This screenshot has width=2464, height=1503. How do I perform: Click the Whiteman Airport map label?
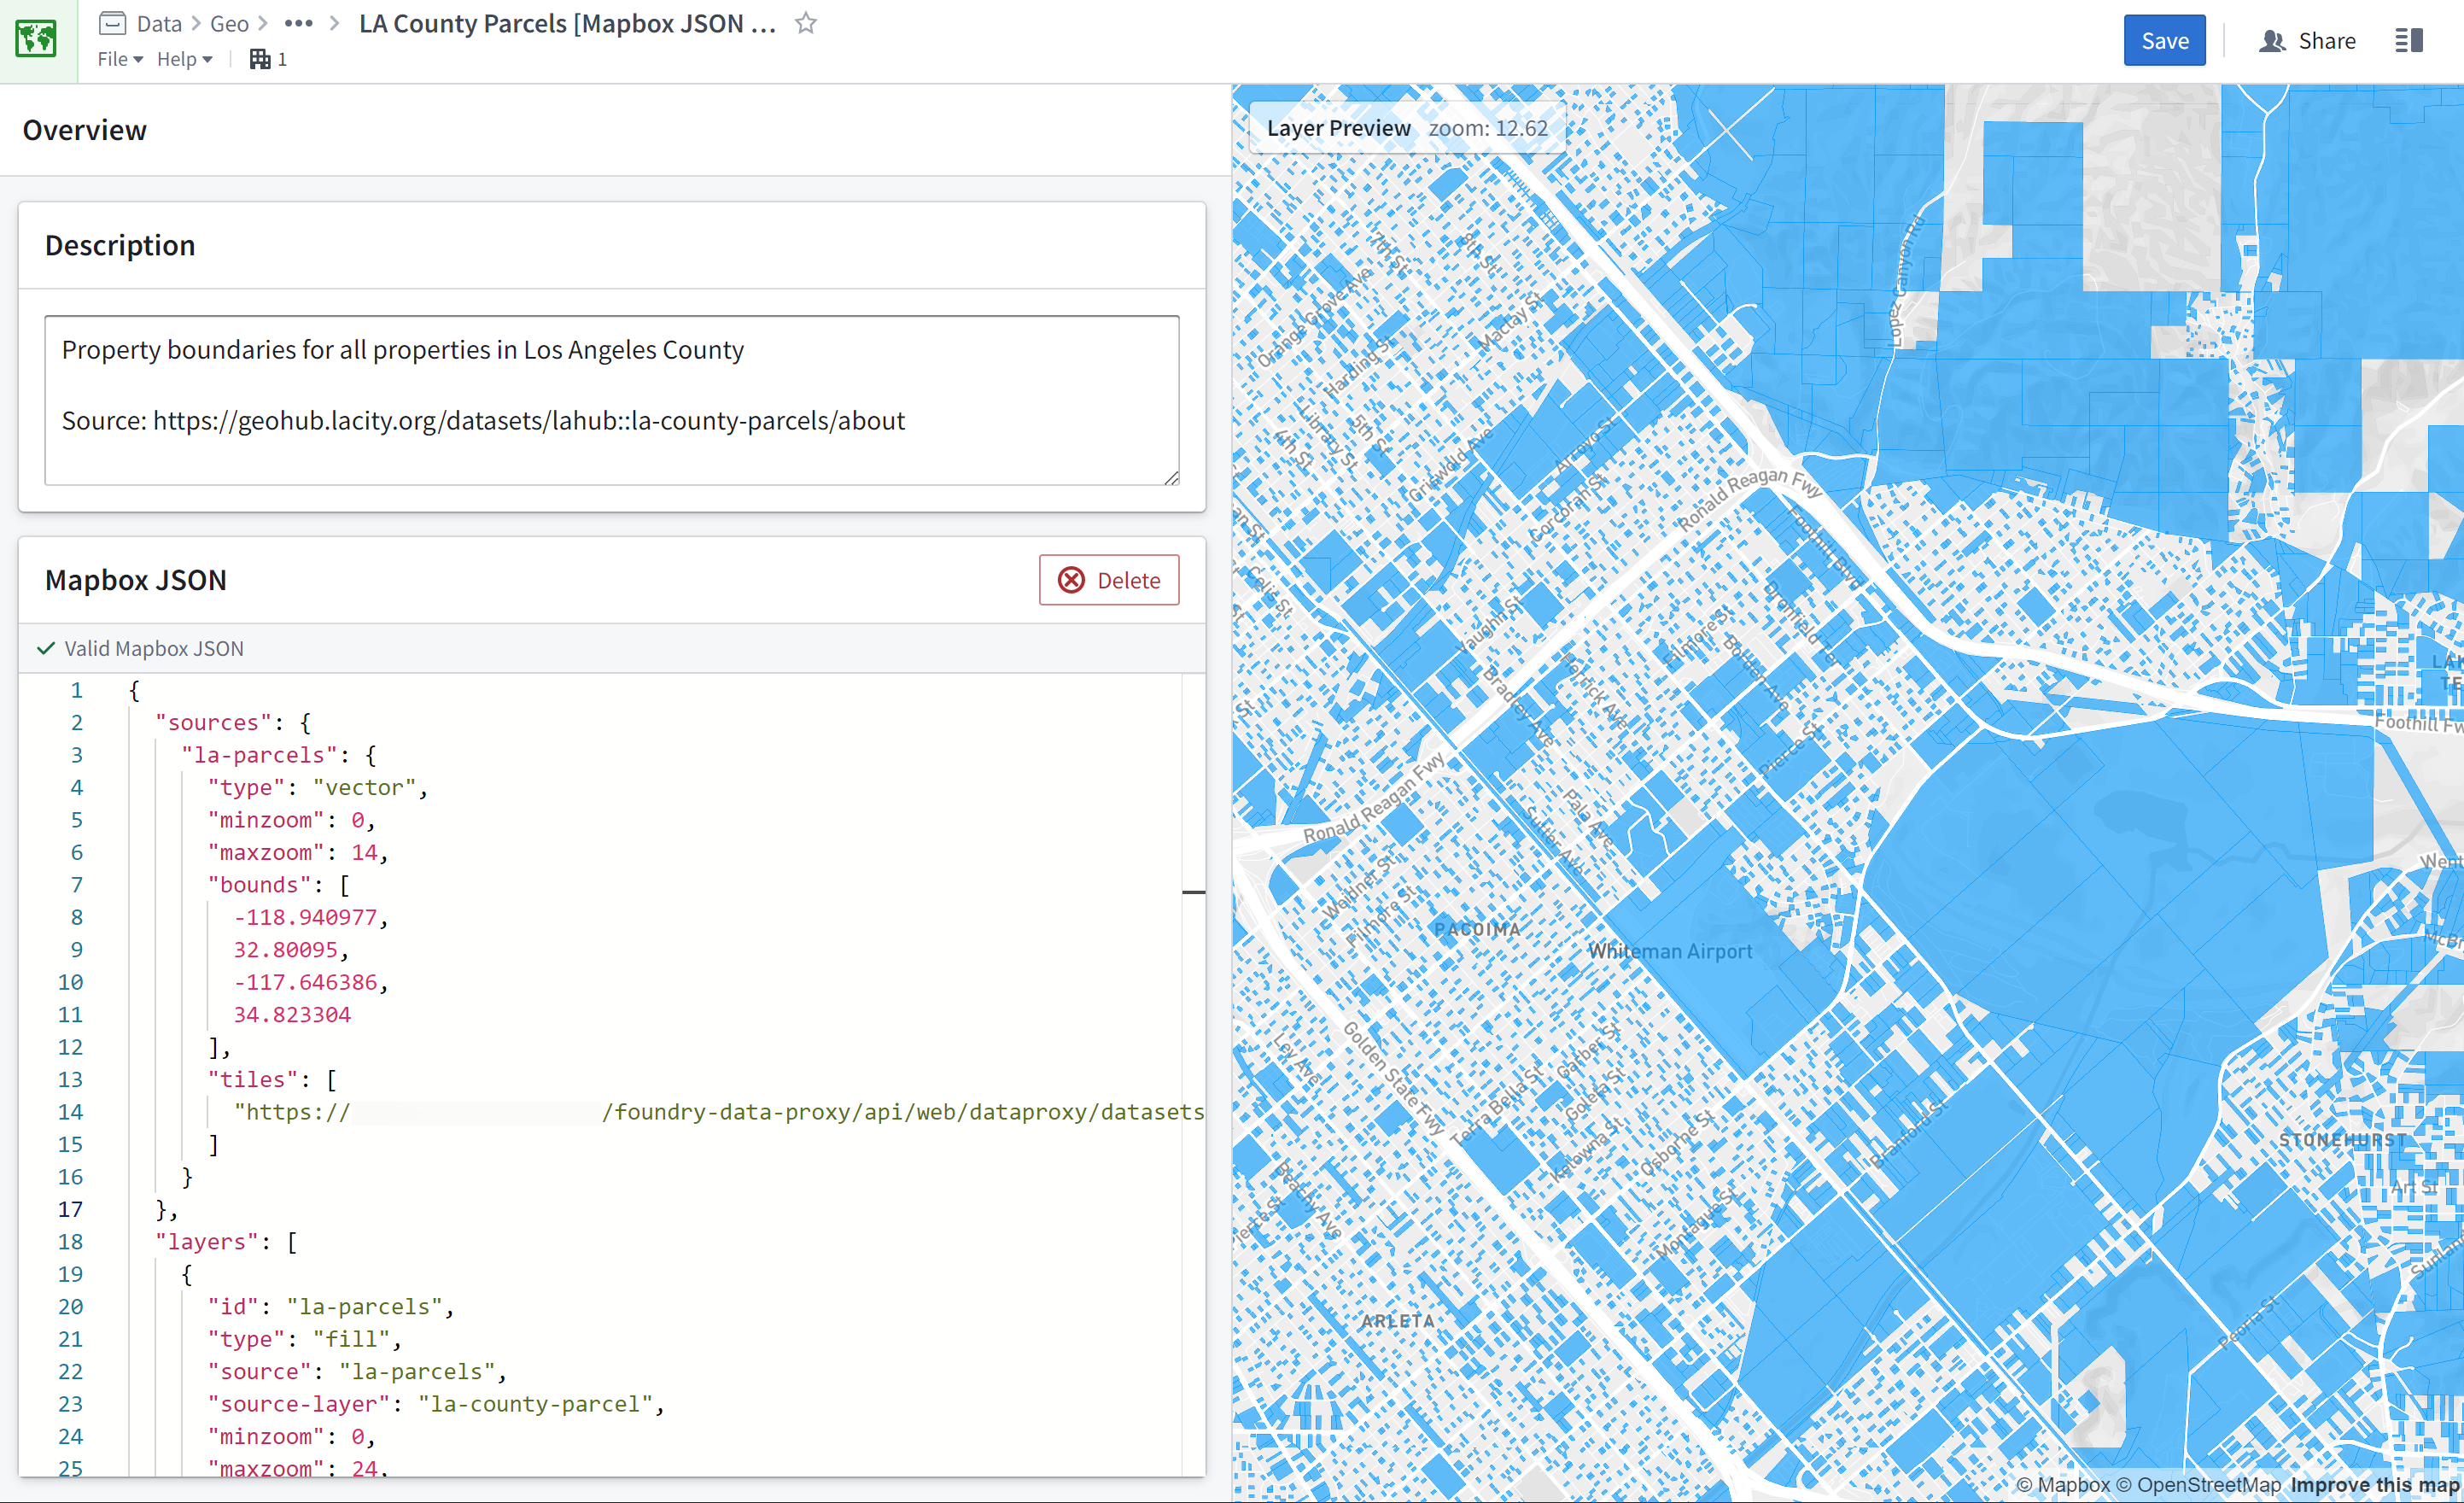(1670, 951)
